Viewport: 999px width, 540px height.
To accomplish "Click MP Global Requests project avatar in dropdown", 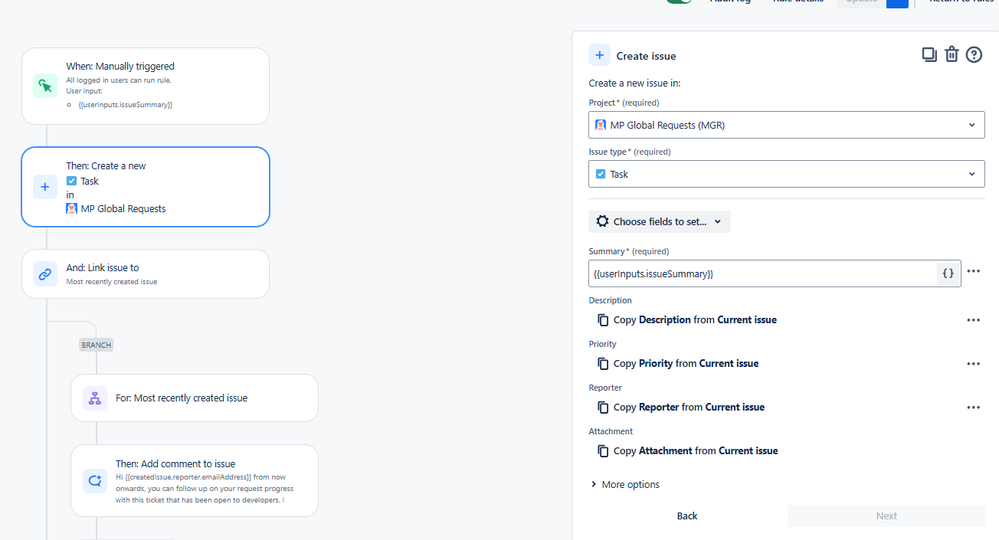I will pyautogui.click(x=600, y=125).
